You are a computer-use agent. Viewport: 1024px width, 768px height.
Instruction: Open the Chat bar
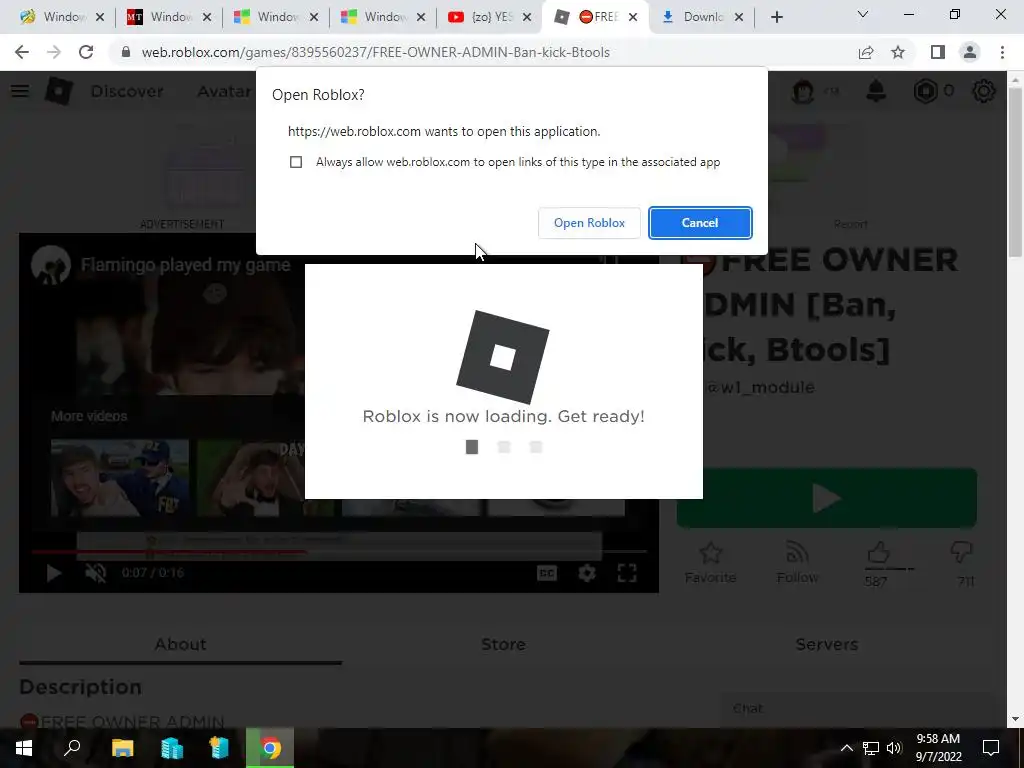point(856,709)
